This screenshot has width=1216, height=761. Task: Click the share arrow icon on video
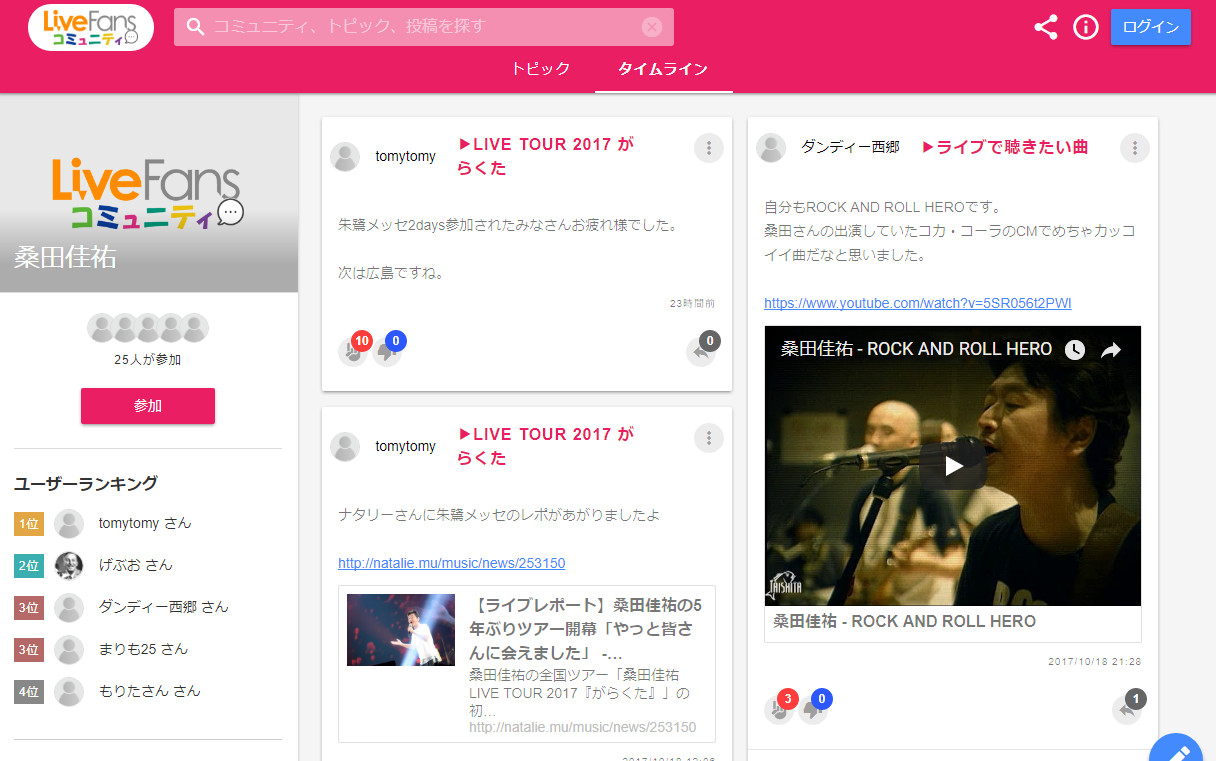(1111, 350)
